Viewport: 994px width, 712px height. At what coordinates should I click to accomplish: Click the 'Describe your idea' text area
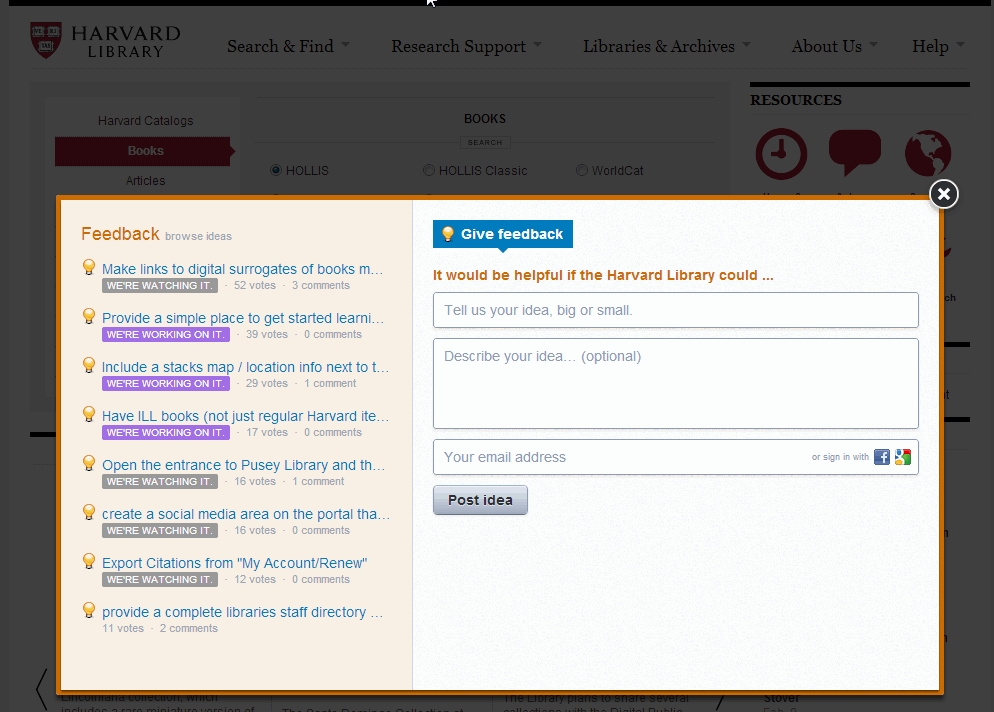click(x=676, y=384)
